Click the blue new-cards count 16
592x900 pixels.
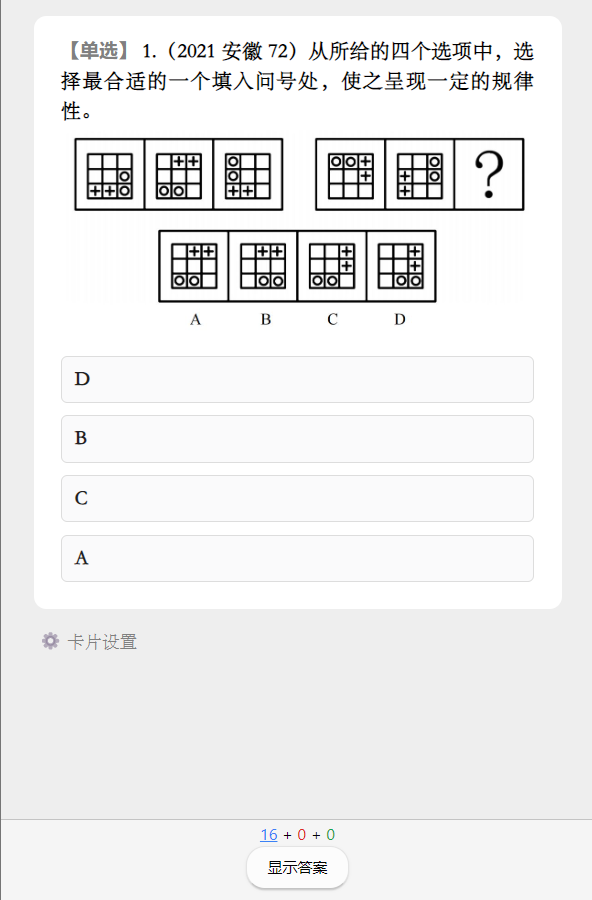pyautogui.click(x=269, y=835)
